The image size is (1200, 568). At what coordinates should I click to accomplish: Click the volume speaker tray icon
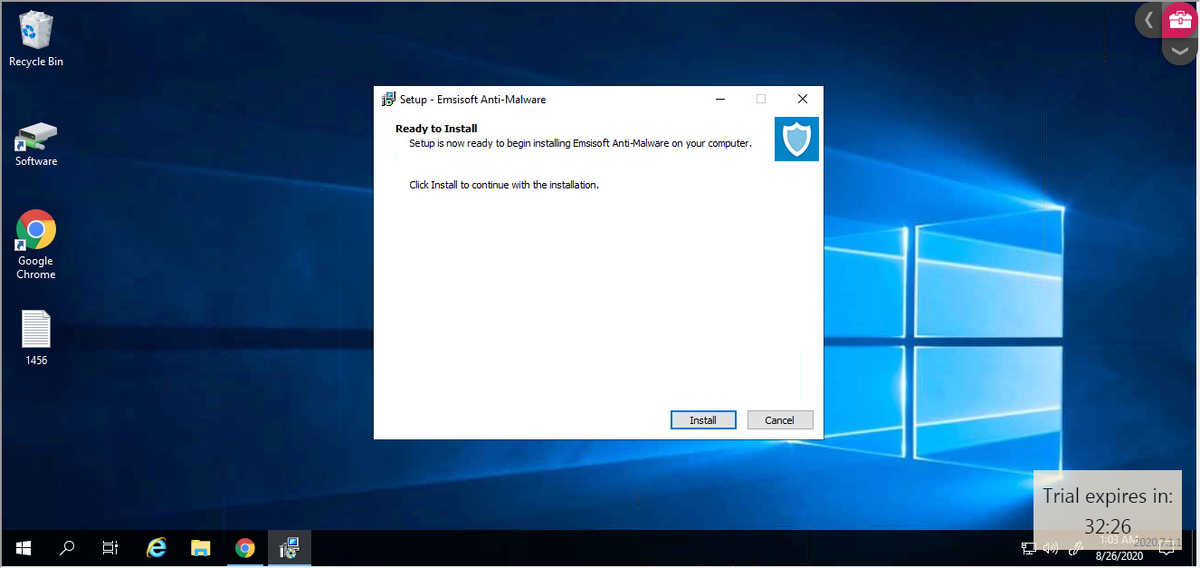coord(1051,548)
